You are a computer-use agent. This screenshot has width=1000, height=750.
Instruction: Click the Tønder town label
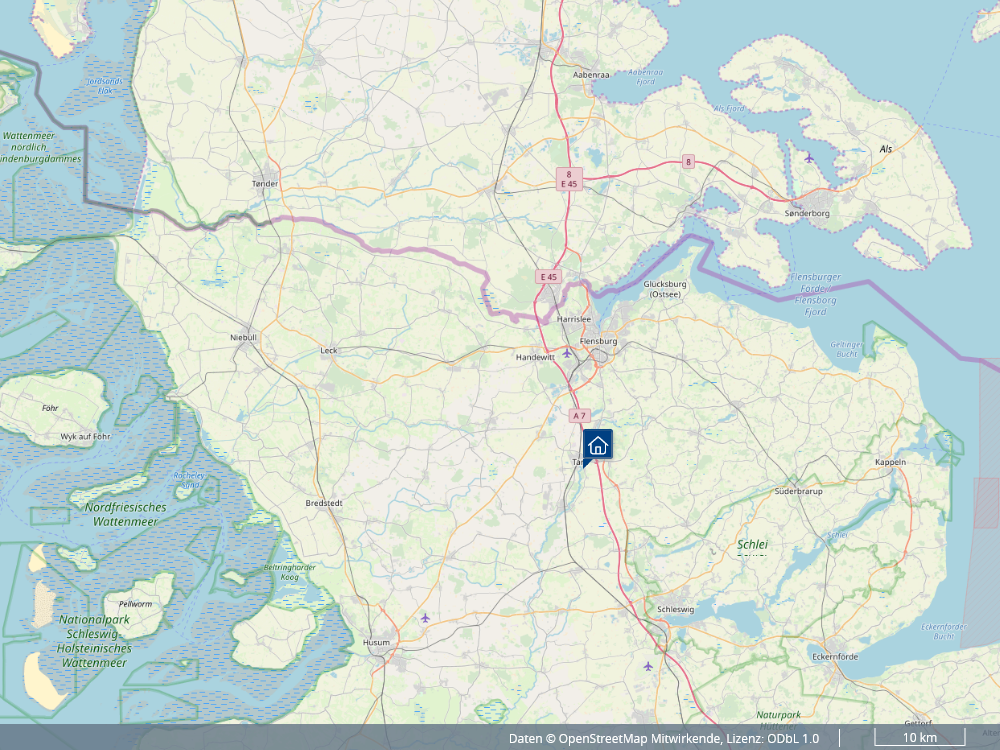point(265,184)
